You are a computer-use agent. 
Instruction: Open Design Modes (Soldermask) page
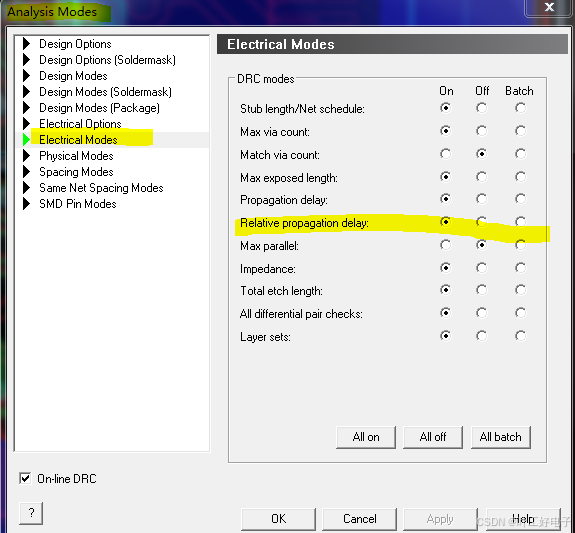pyautogui.click(x=105, y=92)
